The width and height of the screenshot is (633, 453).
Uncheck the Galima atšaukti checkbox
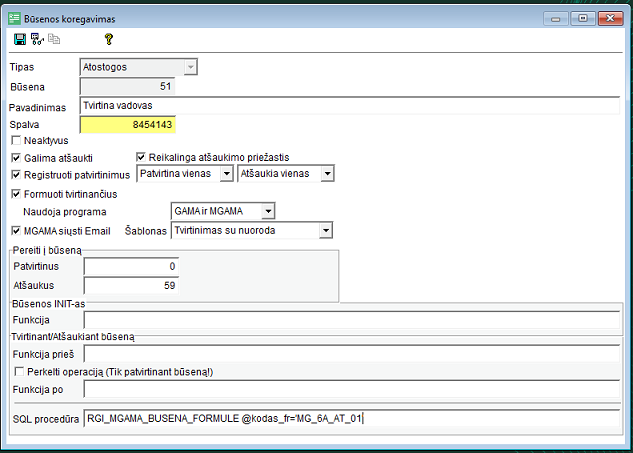tap(16, 158)
